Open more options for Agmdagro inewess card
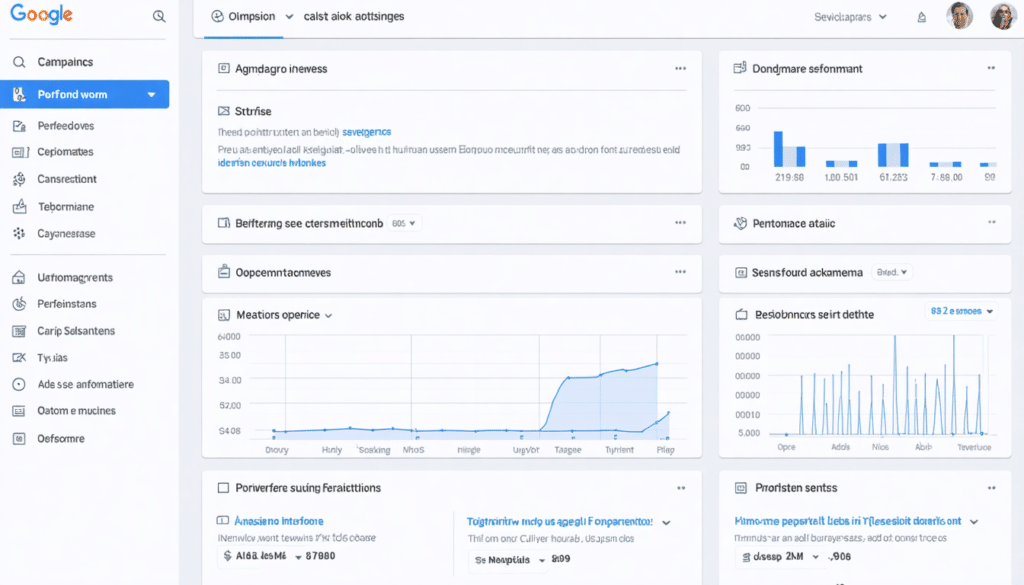 pos(680,69)
